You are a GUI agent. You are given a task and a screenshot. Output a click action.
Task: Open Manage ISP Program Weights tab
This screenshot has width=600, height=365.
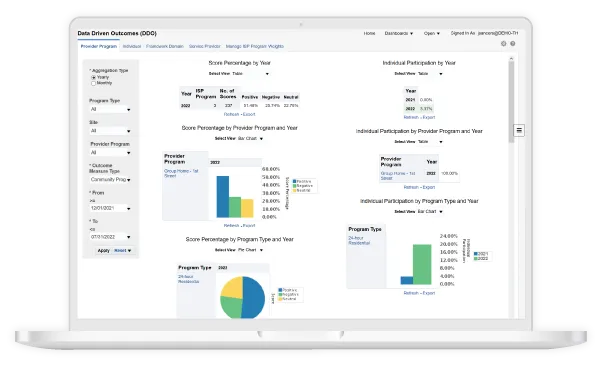click(x=255, y=46)
